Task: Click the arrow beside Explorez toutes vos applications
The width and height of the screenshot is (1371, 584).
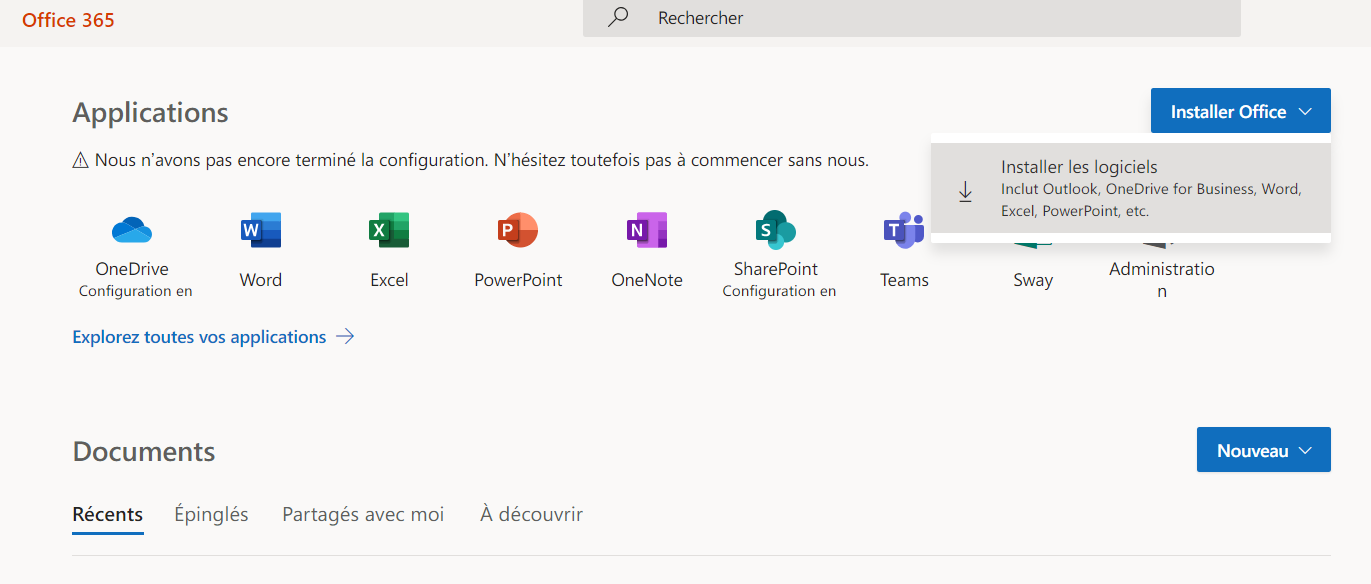Action: point(345,337)
